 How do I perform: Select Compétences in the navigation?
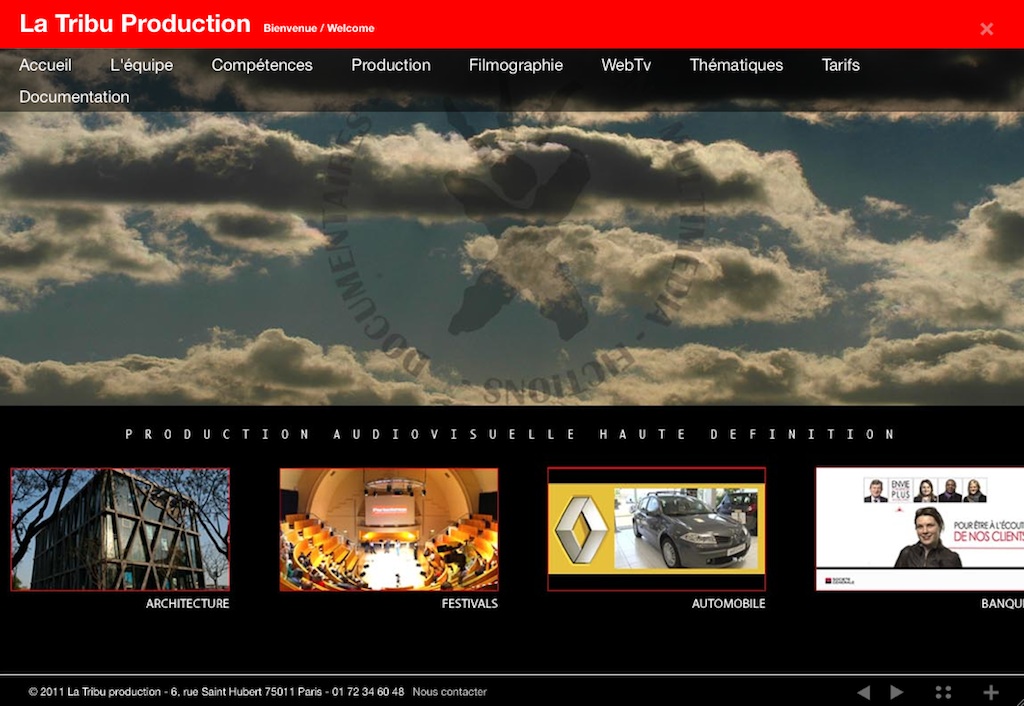262,65
